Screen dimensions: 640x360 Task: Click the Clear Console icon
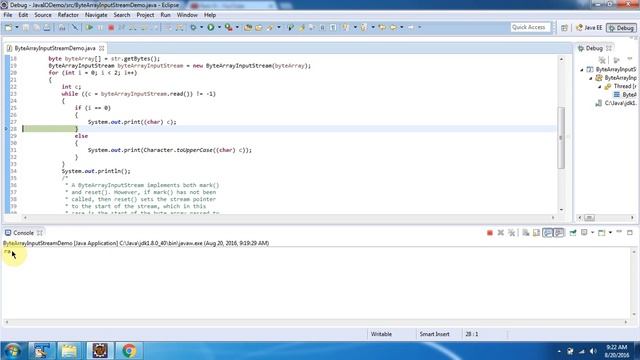pyautogui.click(x=526, y=233)
